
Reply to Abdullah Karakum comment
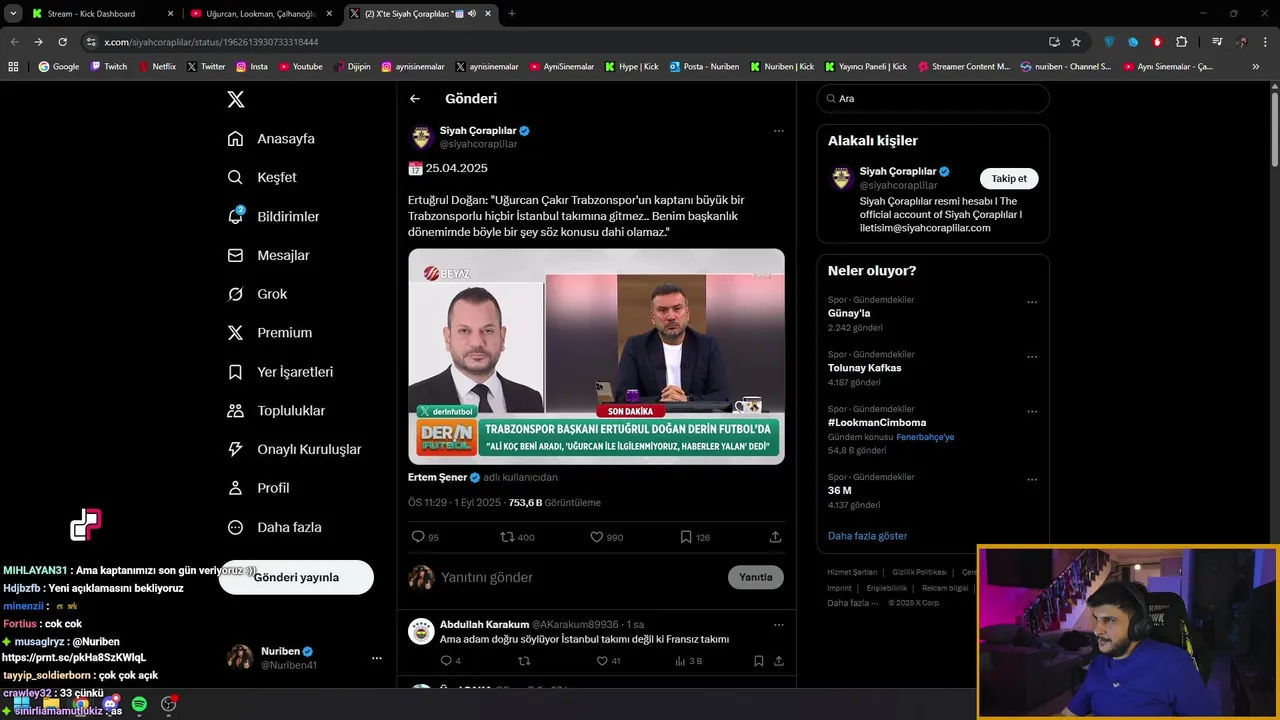(450, 661)
